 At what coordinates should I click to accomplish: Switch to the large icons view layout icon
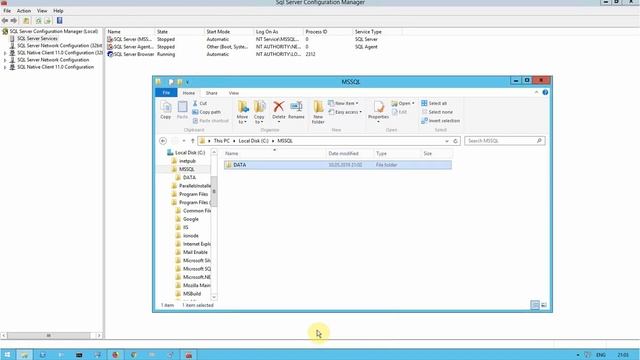point(544,305)
